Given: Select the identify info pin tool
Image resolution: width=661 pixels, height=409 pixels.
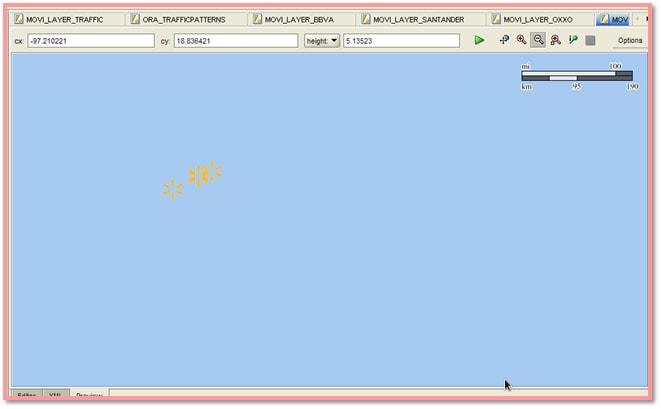Looking at the screenshot, I should [573, 40].
